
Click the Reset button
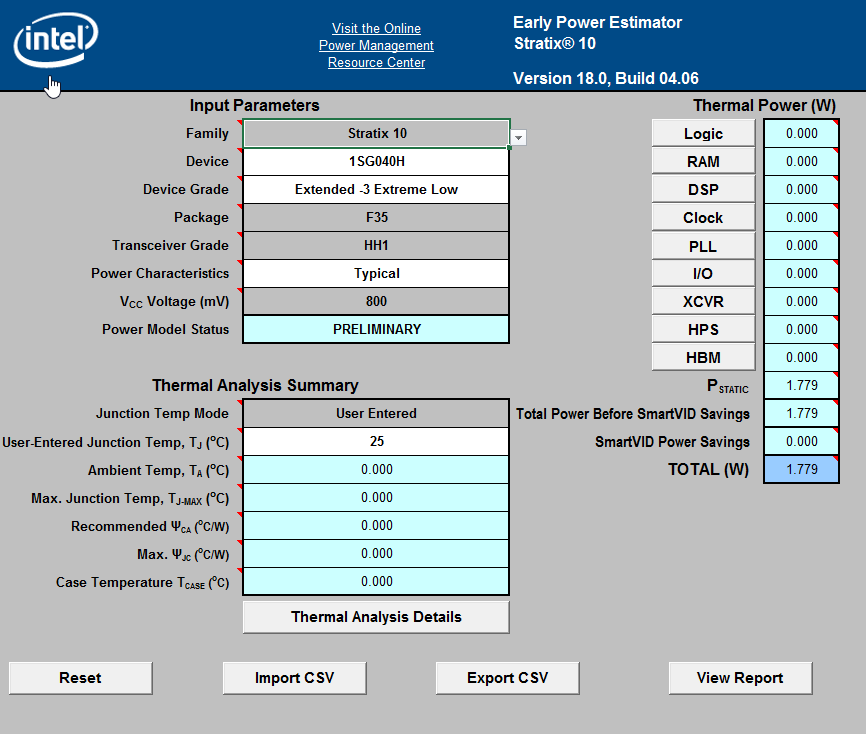(x=81, y=678)
